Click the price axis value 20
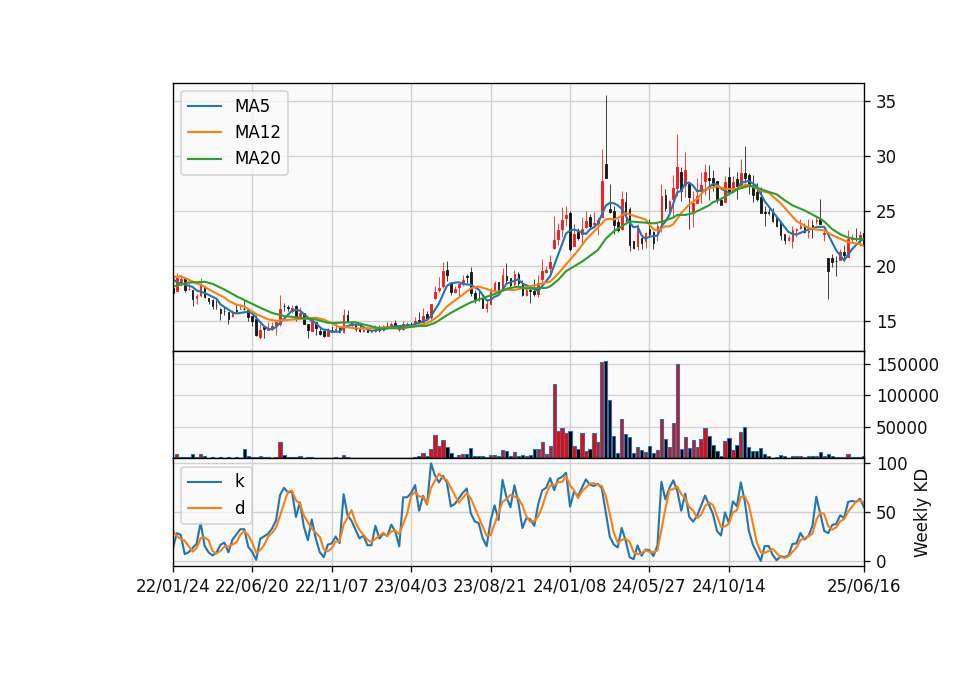The height and width of the screenshot is (690, 960). point(885,266)
